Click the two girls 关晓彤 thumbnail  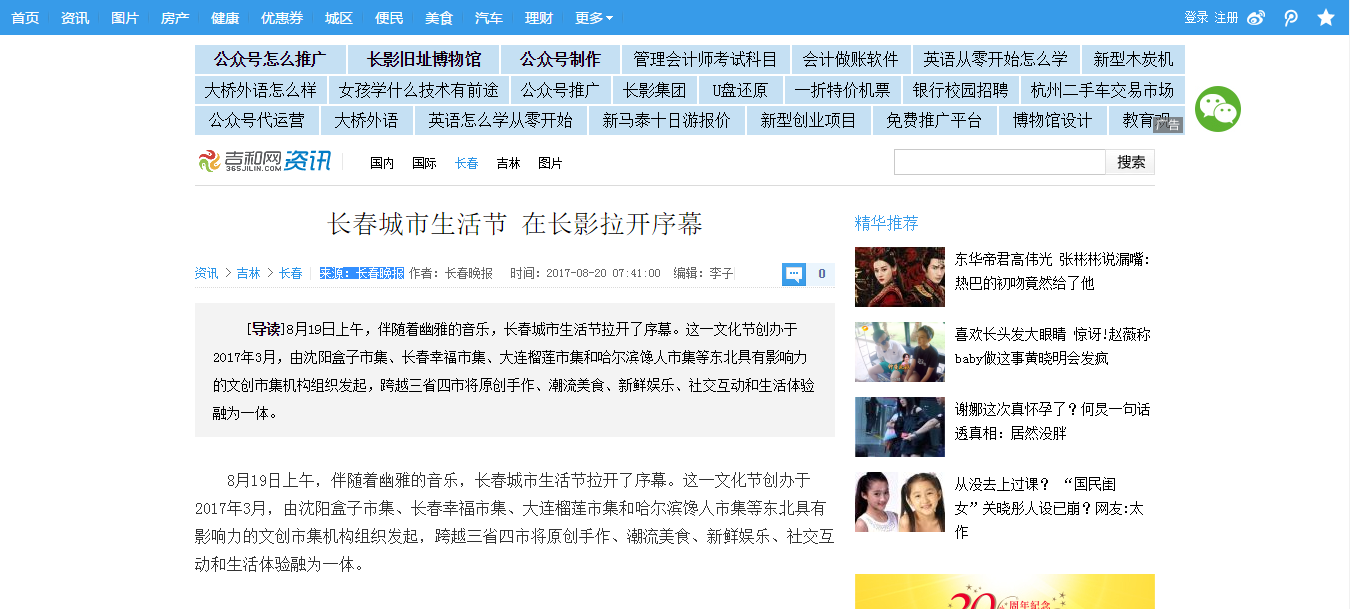pos(900,502)
